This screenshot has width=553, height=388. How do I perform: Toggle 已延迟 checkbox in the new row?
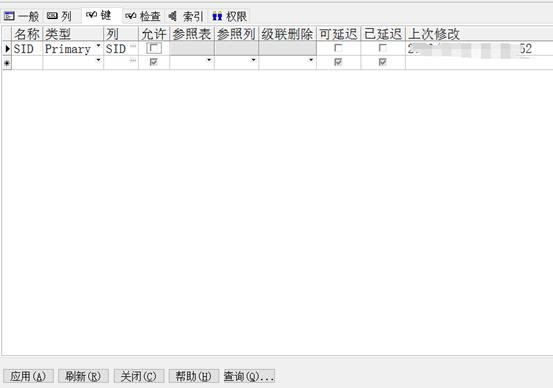[383, 62]
